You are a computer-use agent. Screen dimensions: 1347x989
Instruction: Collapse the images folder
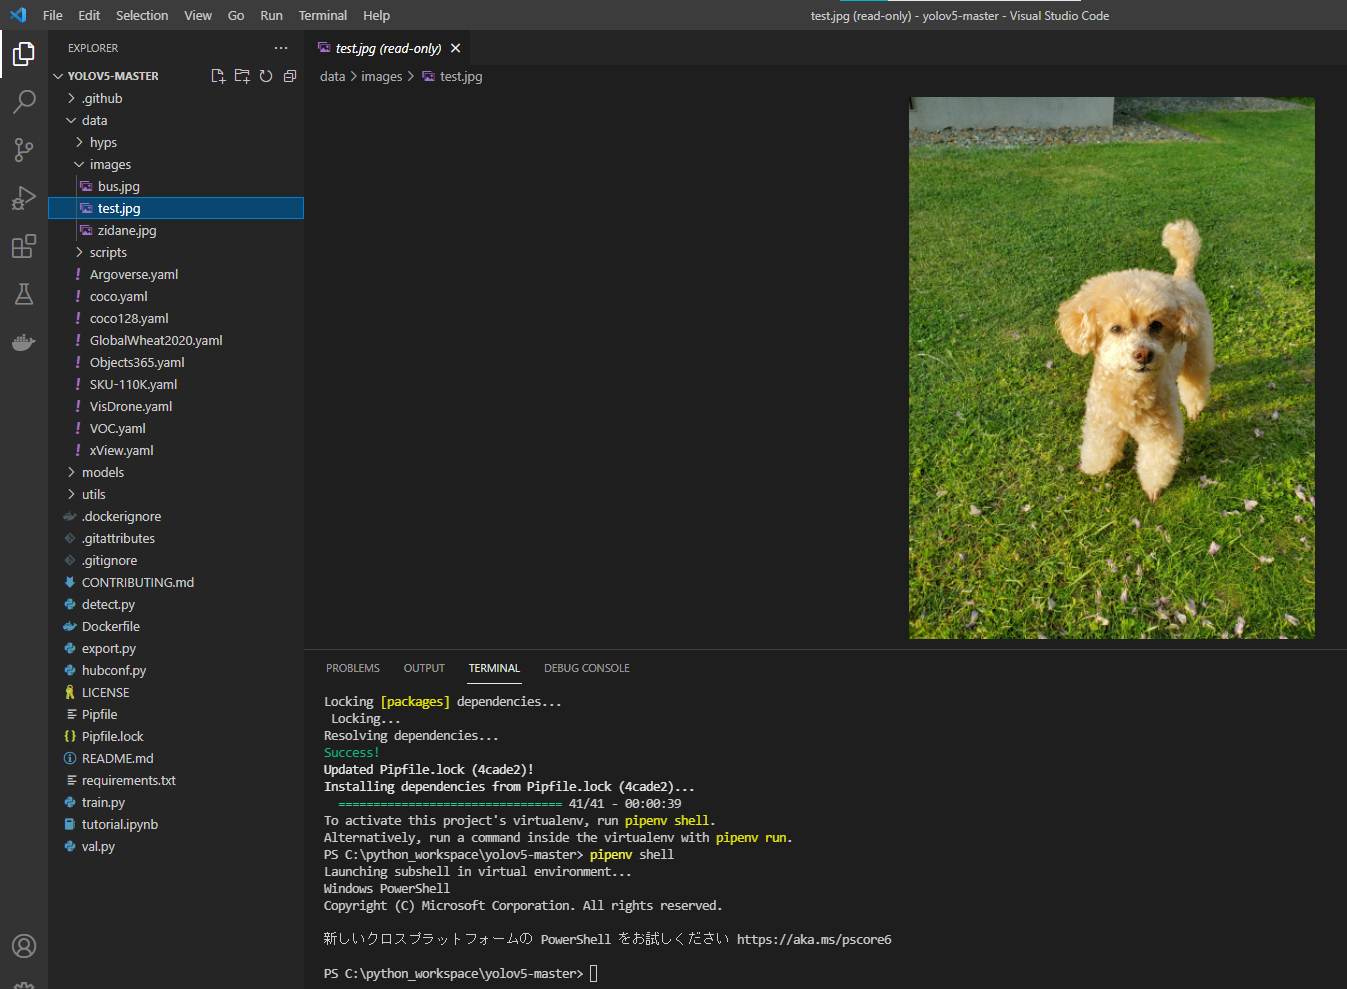coord(111,163)
